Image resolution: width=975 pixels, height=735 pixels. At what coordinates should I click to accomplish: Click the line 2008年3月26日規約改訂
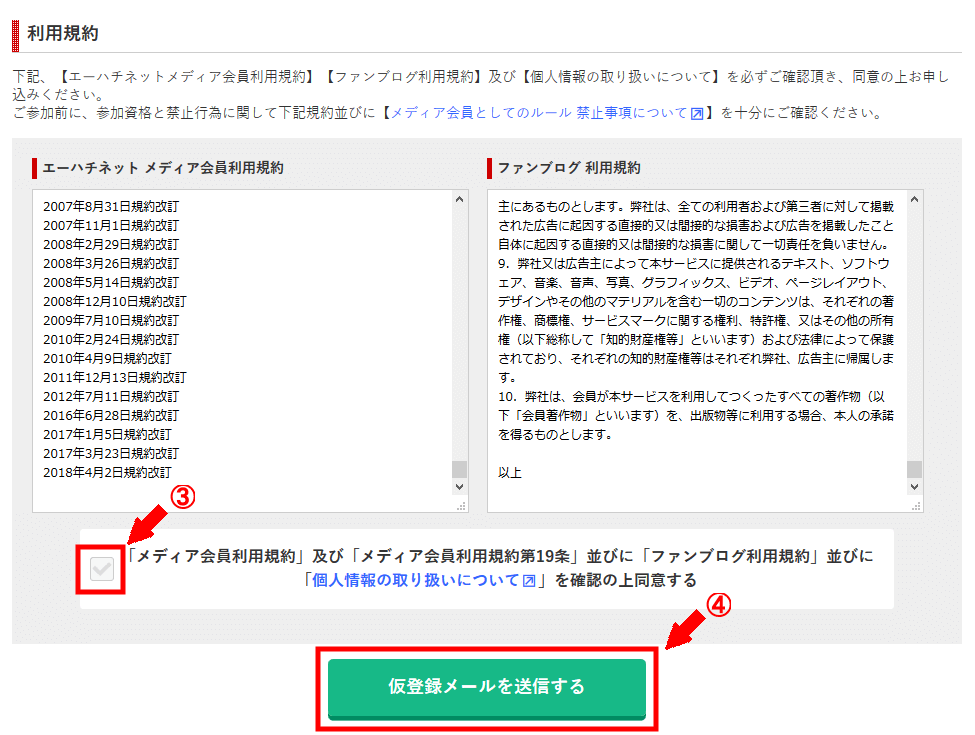pos(111,263)
